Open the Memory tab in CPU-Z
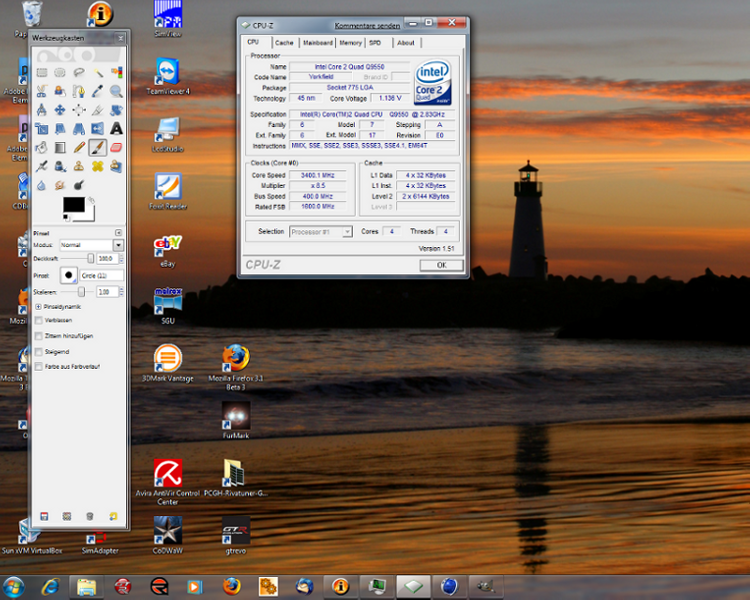Viewport: 750px width, 600px height. click(350, 43)
